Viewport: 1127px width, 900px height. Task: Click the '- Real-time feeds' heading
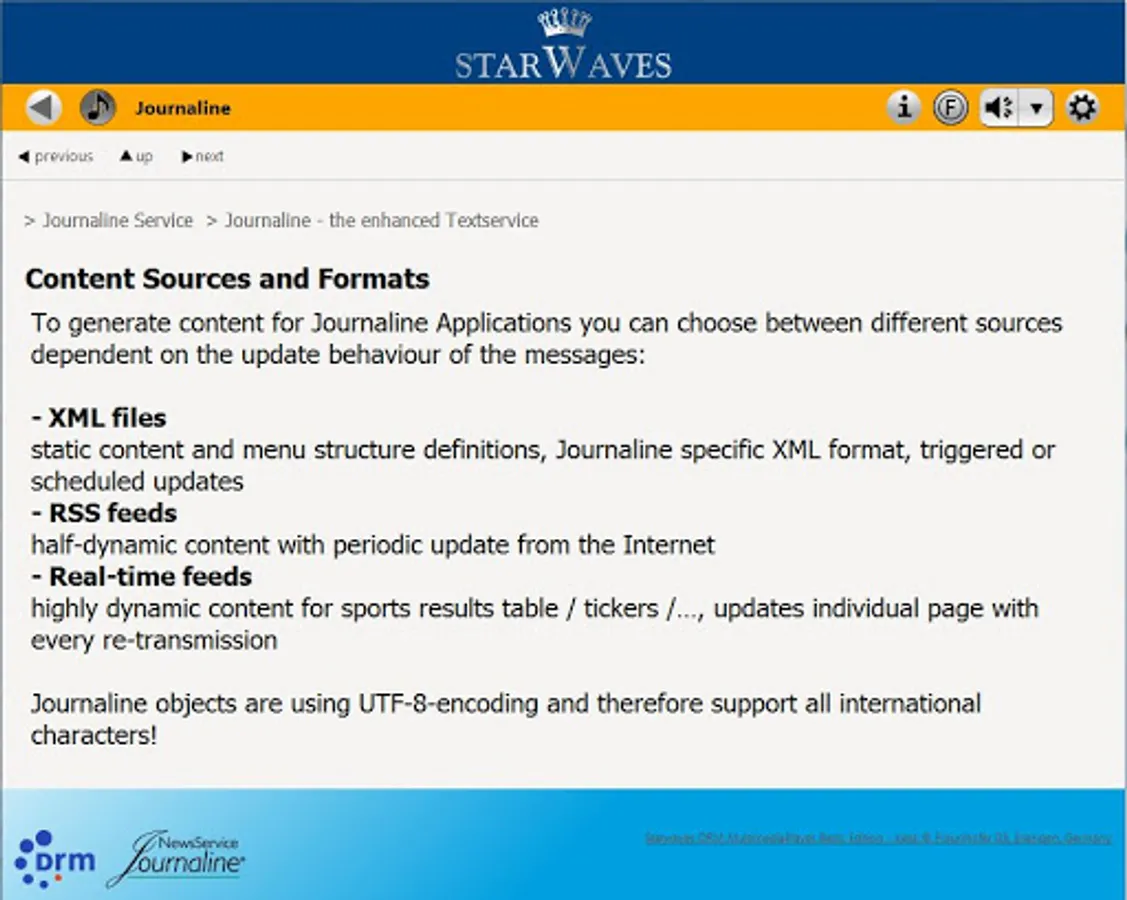(141, 577)
